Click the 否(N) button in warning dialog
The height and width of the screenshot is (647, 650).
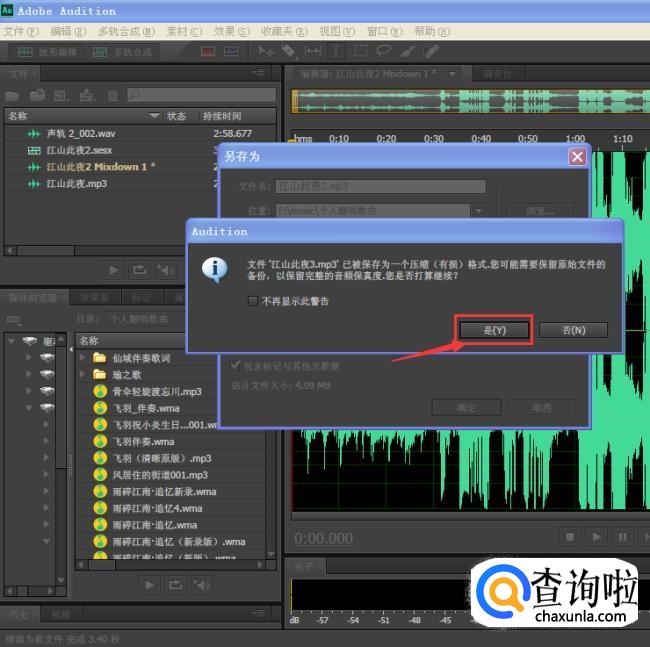coord(573,330)
